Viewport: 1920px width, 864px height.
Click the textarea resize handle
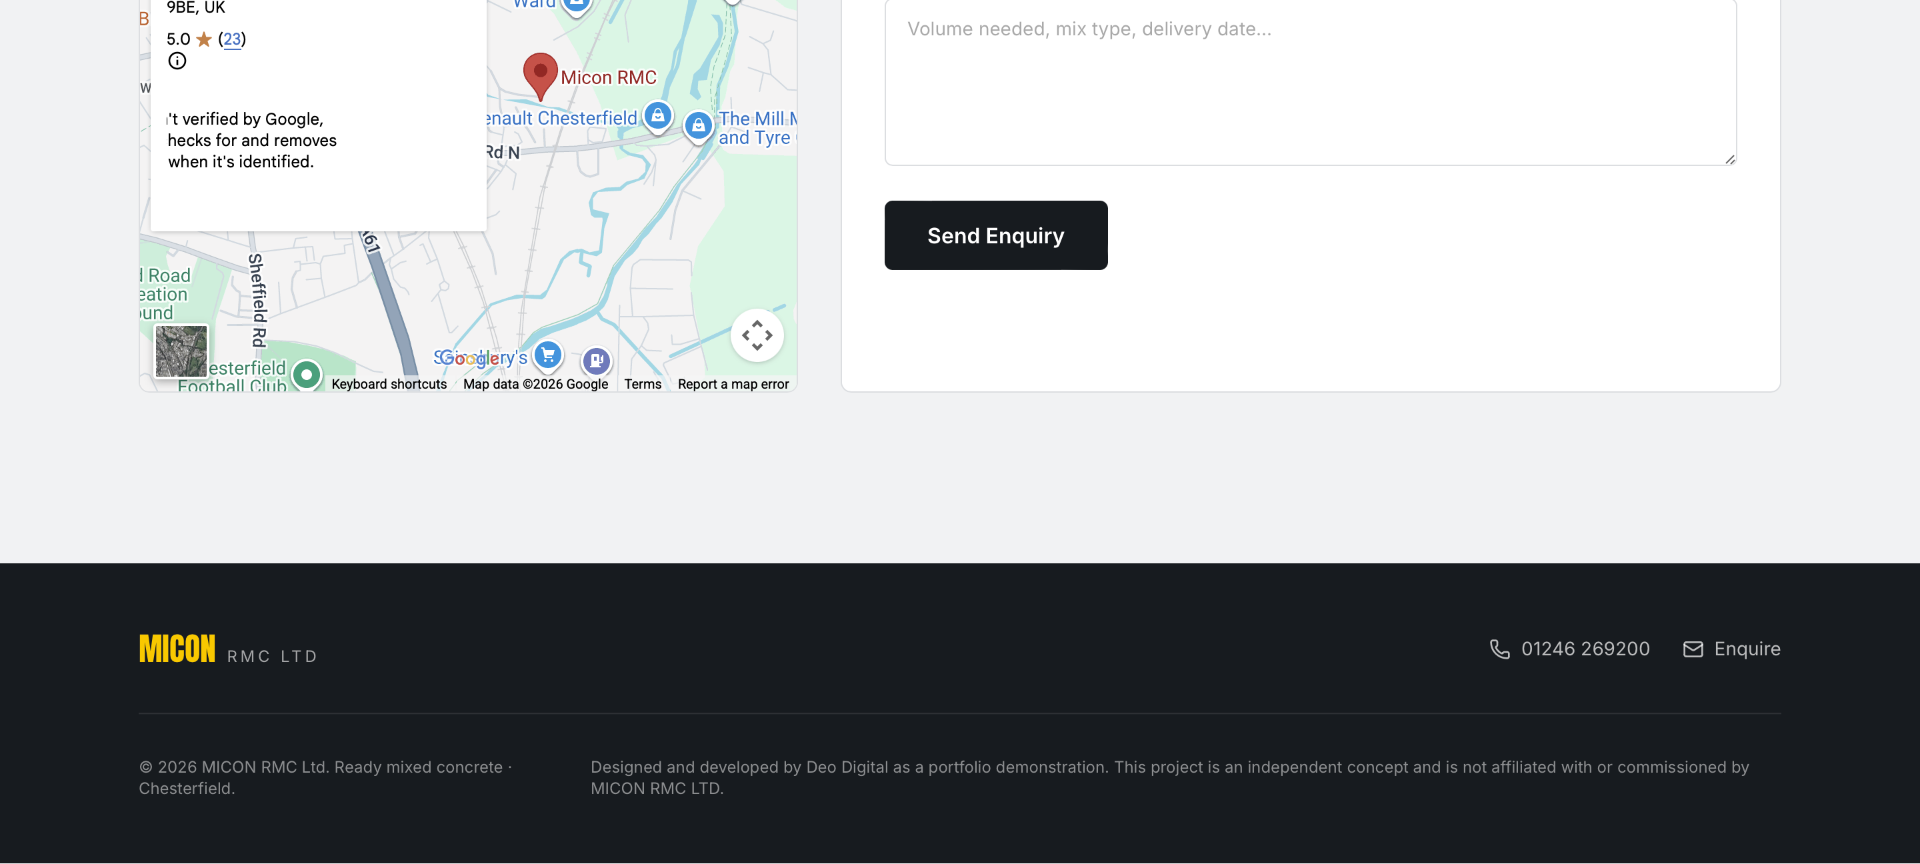1729,159
